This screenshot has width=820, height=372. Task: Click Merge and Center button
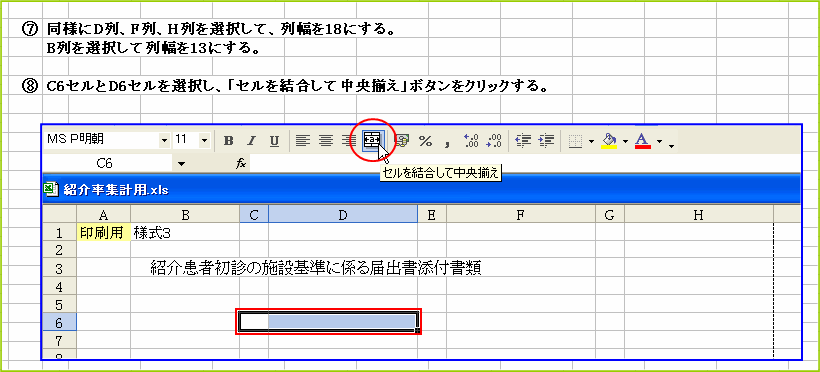click(x=373, y=140)
